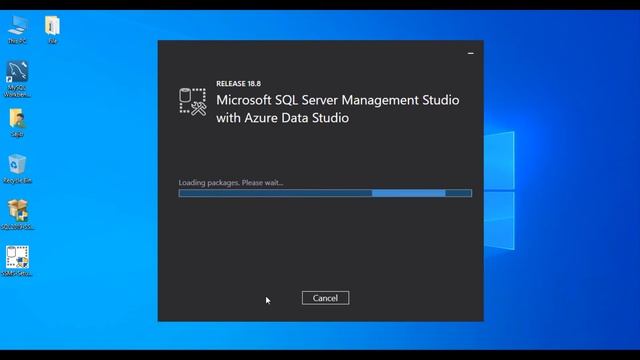Click the 'with Azure Data Studio' text
The width and height of the screenshot is (640, 360).
[x=282, y=118]
